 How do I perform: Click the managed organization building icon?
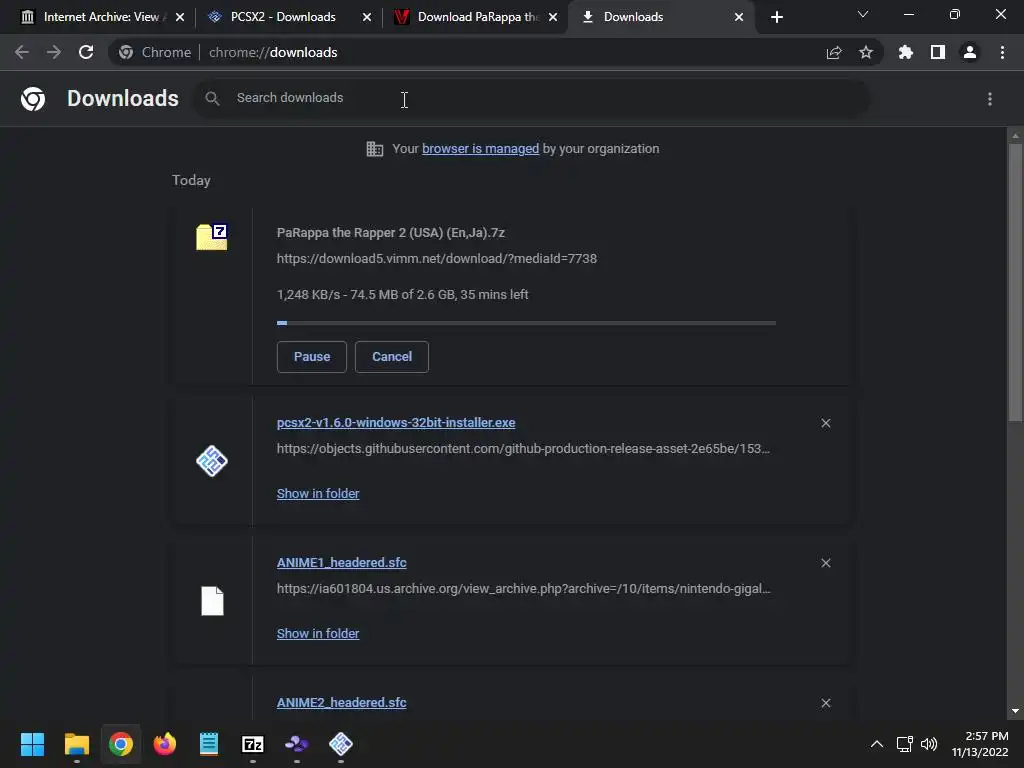coord(375,149)
